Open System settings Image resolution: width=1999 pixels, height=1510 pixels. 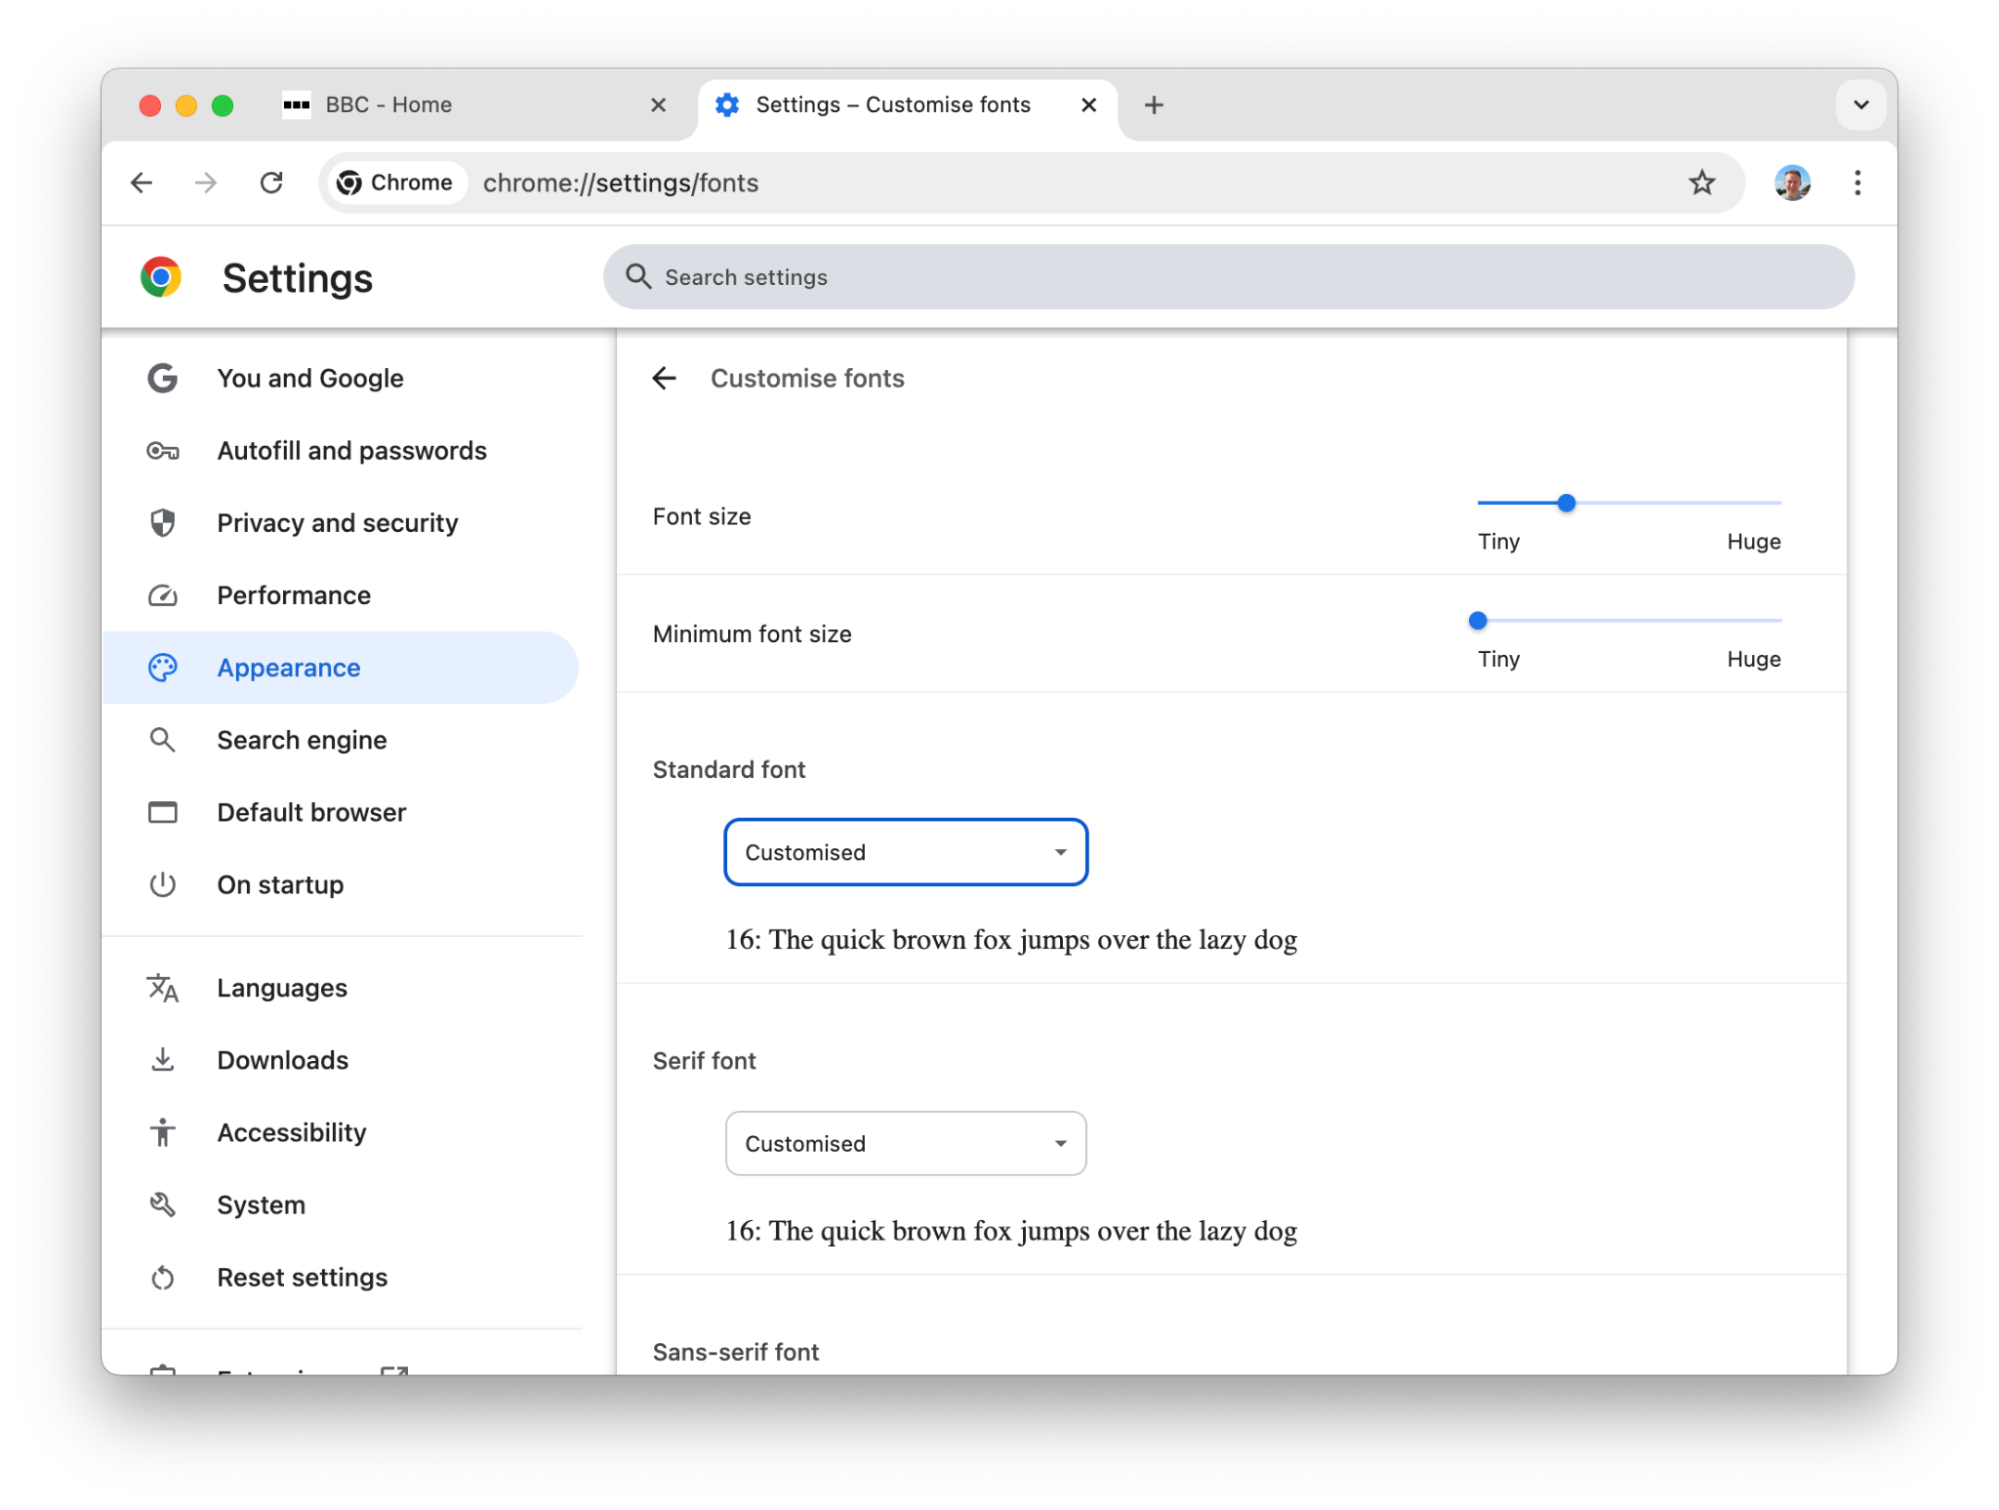340,1205
